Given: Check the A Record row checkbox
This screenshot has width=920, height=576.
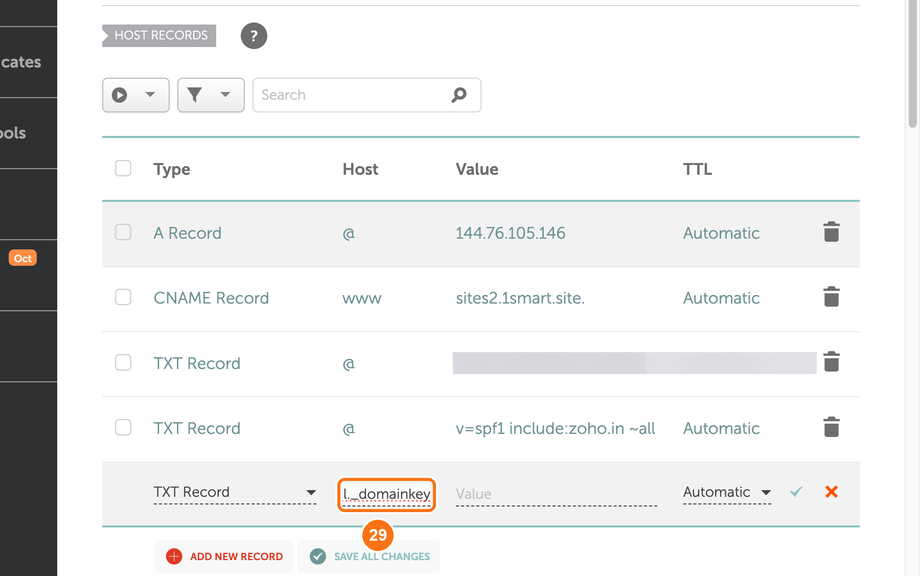Looking at the screenshot, I should [x=123, y=232].
